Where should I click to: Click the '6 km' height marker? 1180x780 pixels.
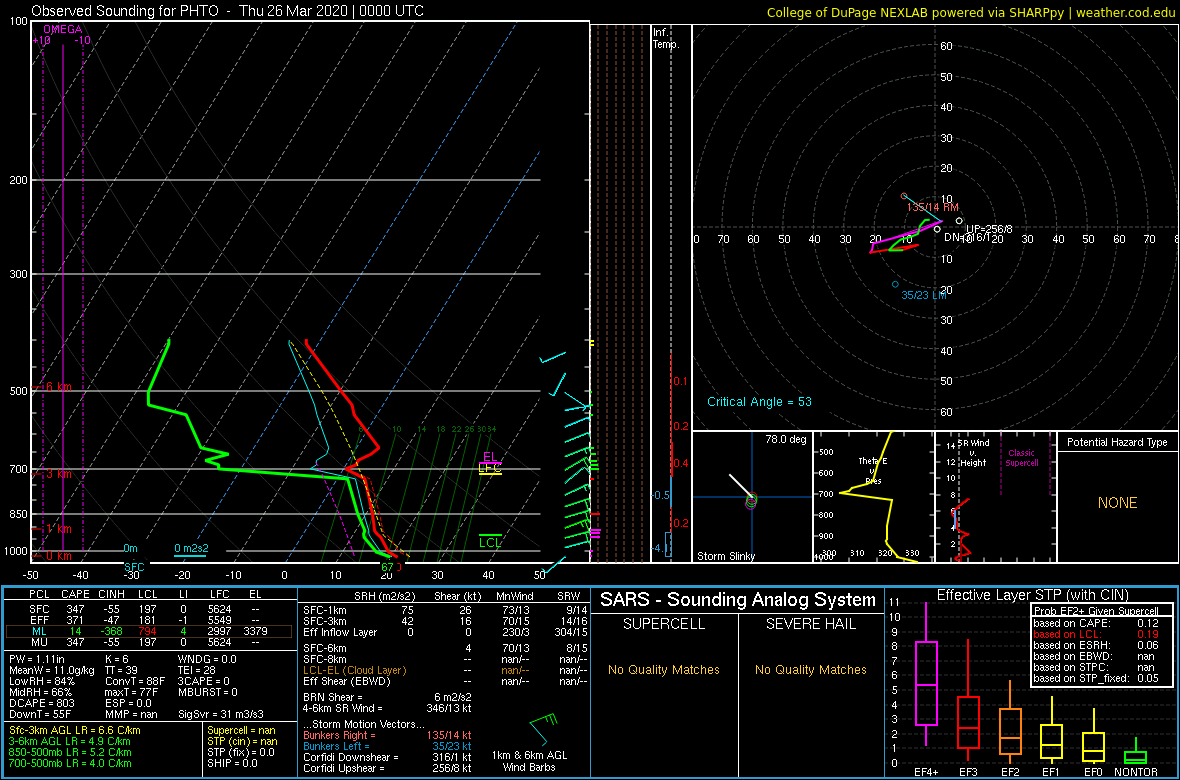pos(58,387)
